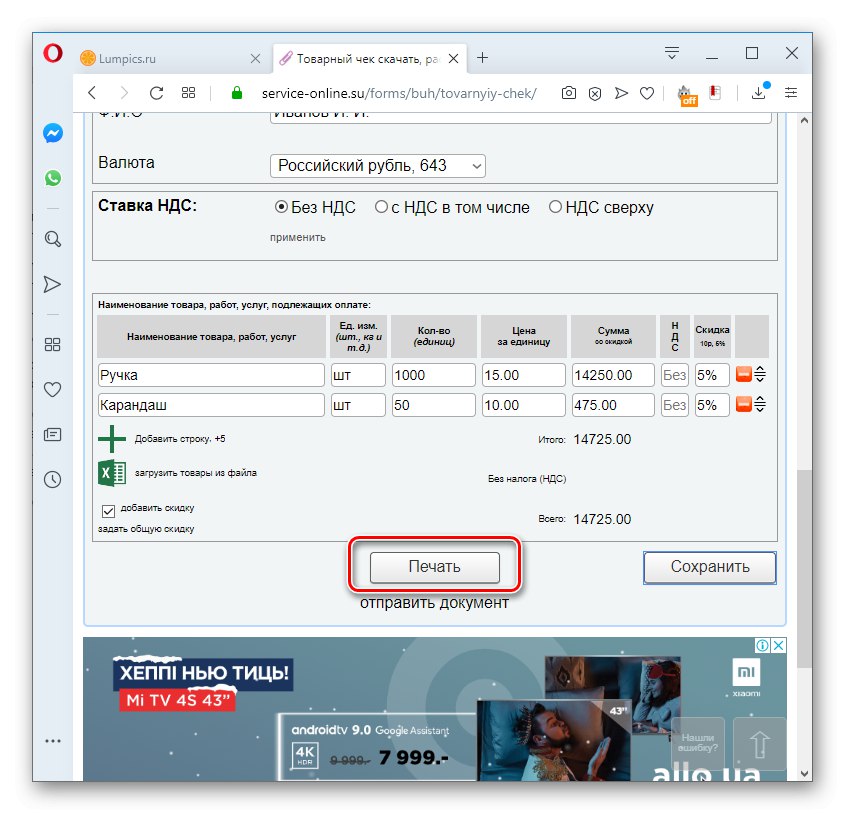Screen dimensions: 845x814
Task: Go forward to the next page
Action: tap(124, 93)
